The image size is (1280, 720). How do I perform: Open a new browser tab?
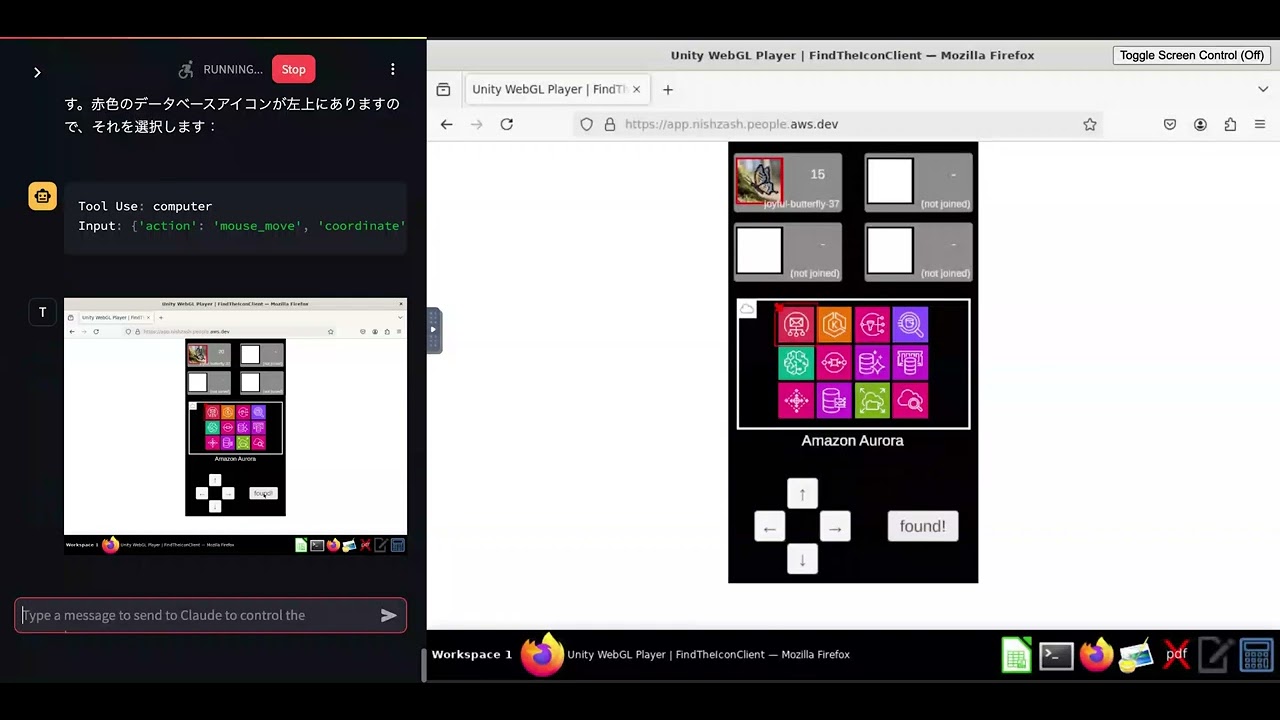coord(667,89)
